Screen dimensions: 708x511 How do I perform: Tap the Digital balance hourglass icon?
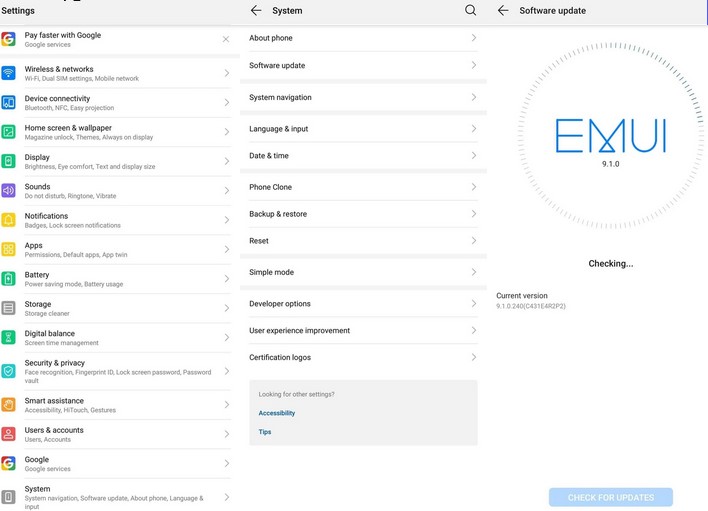tap(8, 337)
